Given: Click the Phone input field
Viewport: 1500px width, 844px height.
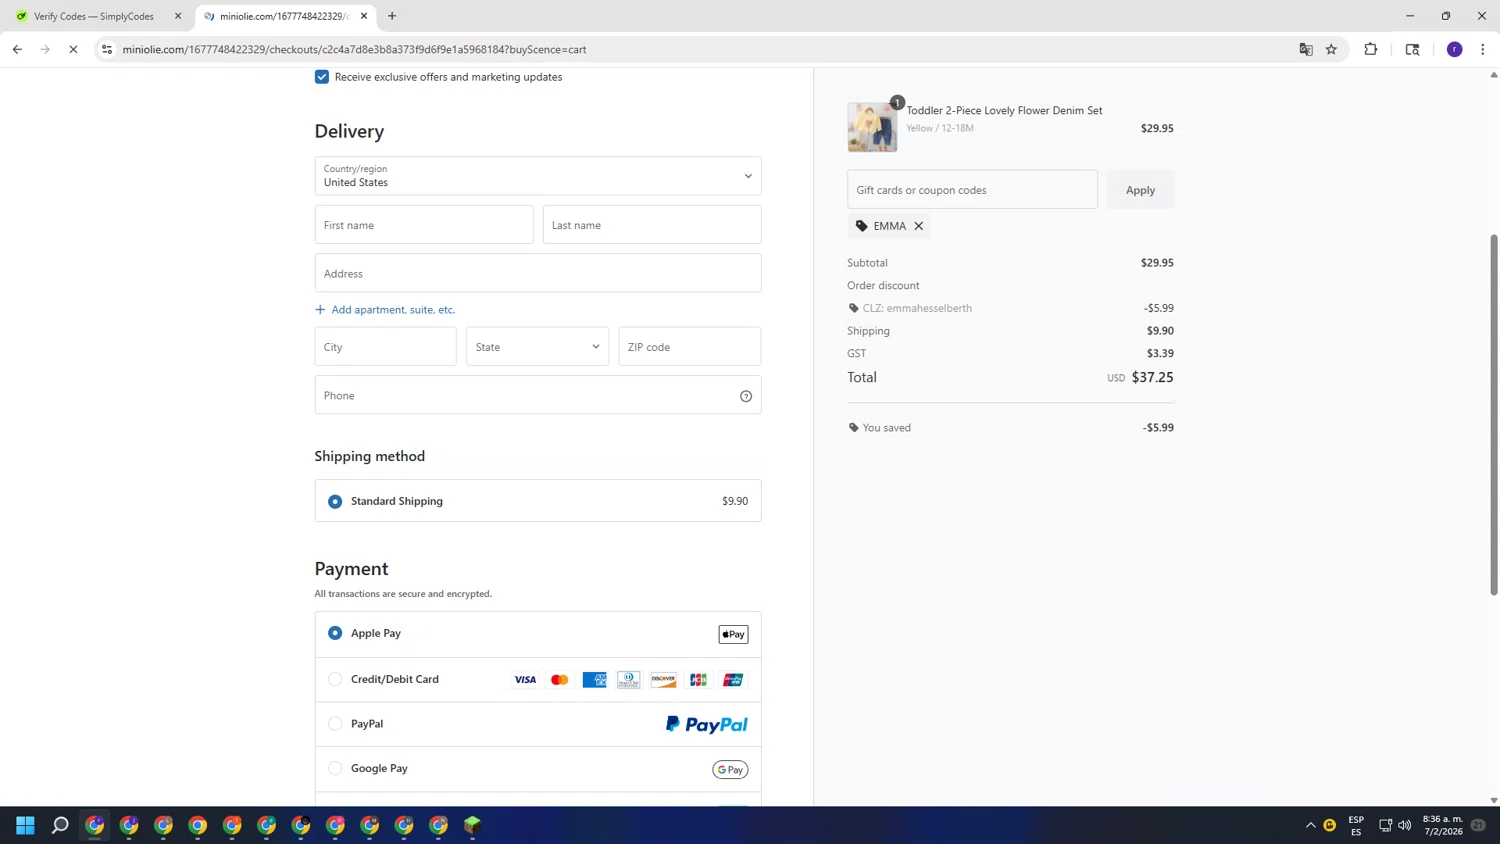Looking at the screenshot, I should click(x=538, y=395).
